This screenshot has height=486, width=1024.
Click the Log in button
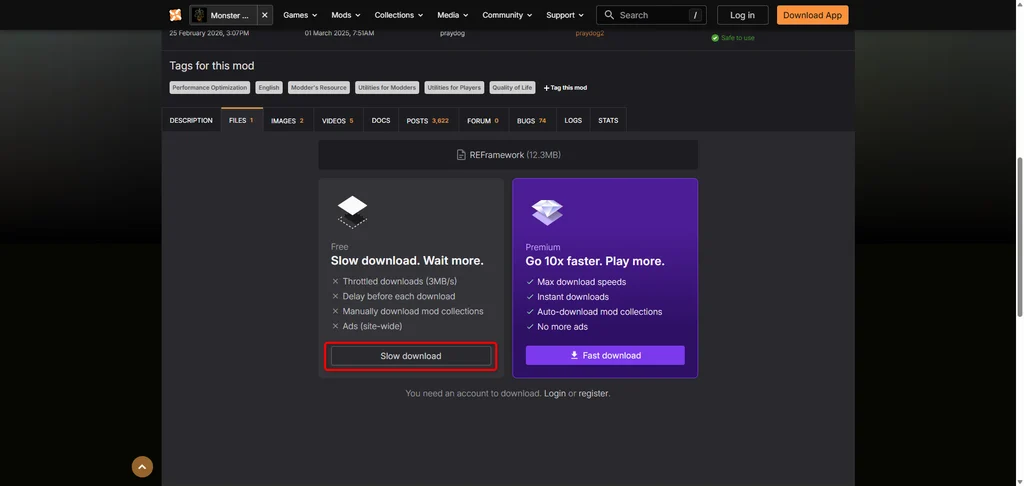(743, 15)
